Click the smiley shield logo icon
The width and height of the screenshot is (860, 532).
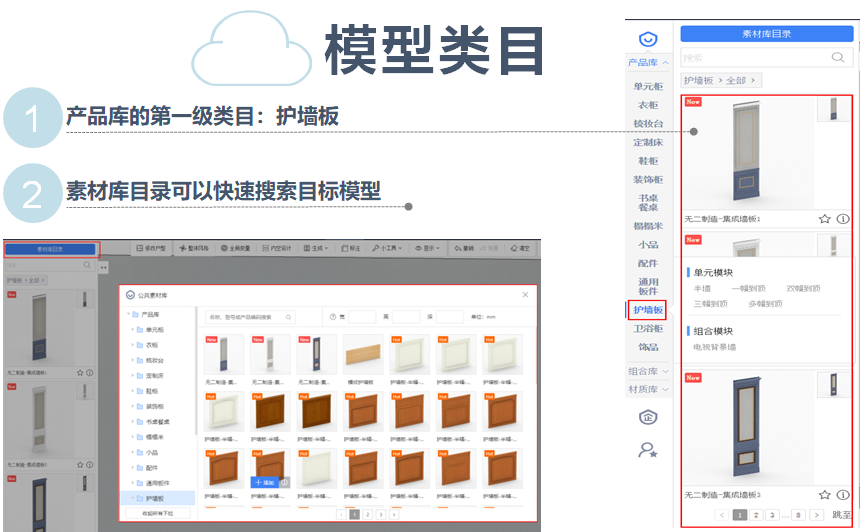(x=648, y=39)
